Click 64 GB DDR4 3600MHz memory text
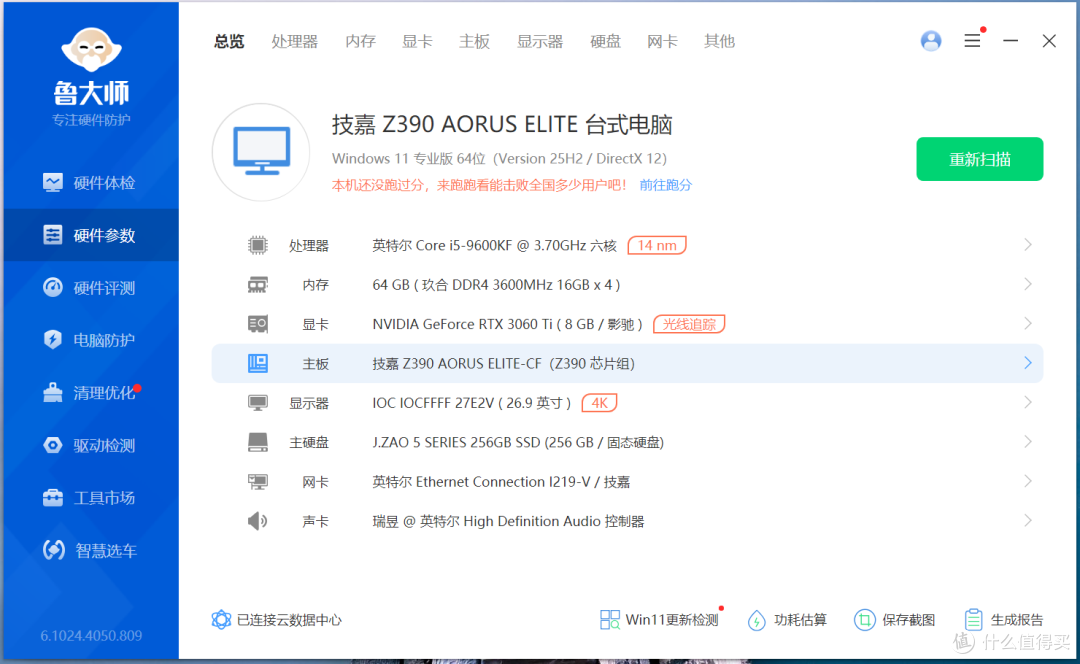Image resolution: width=1080 pixels, height=664 pixels. 496,284
